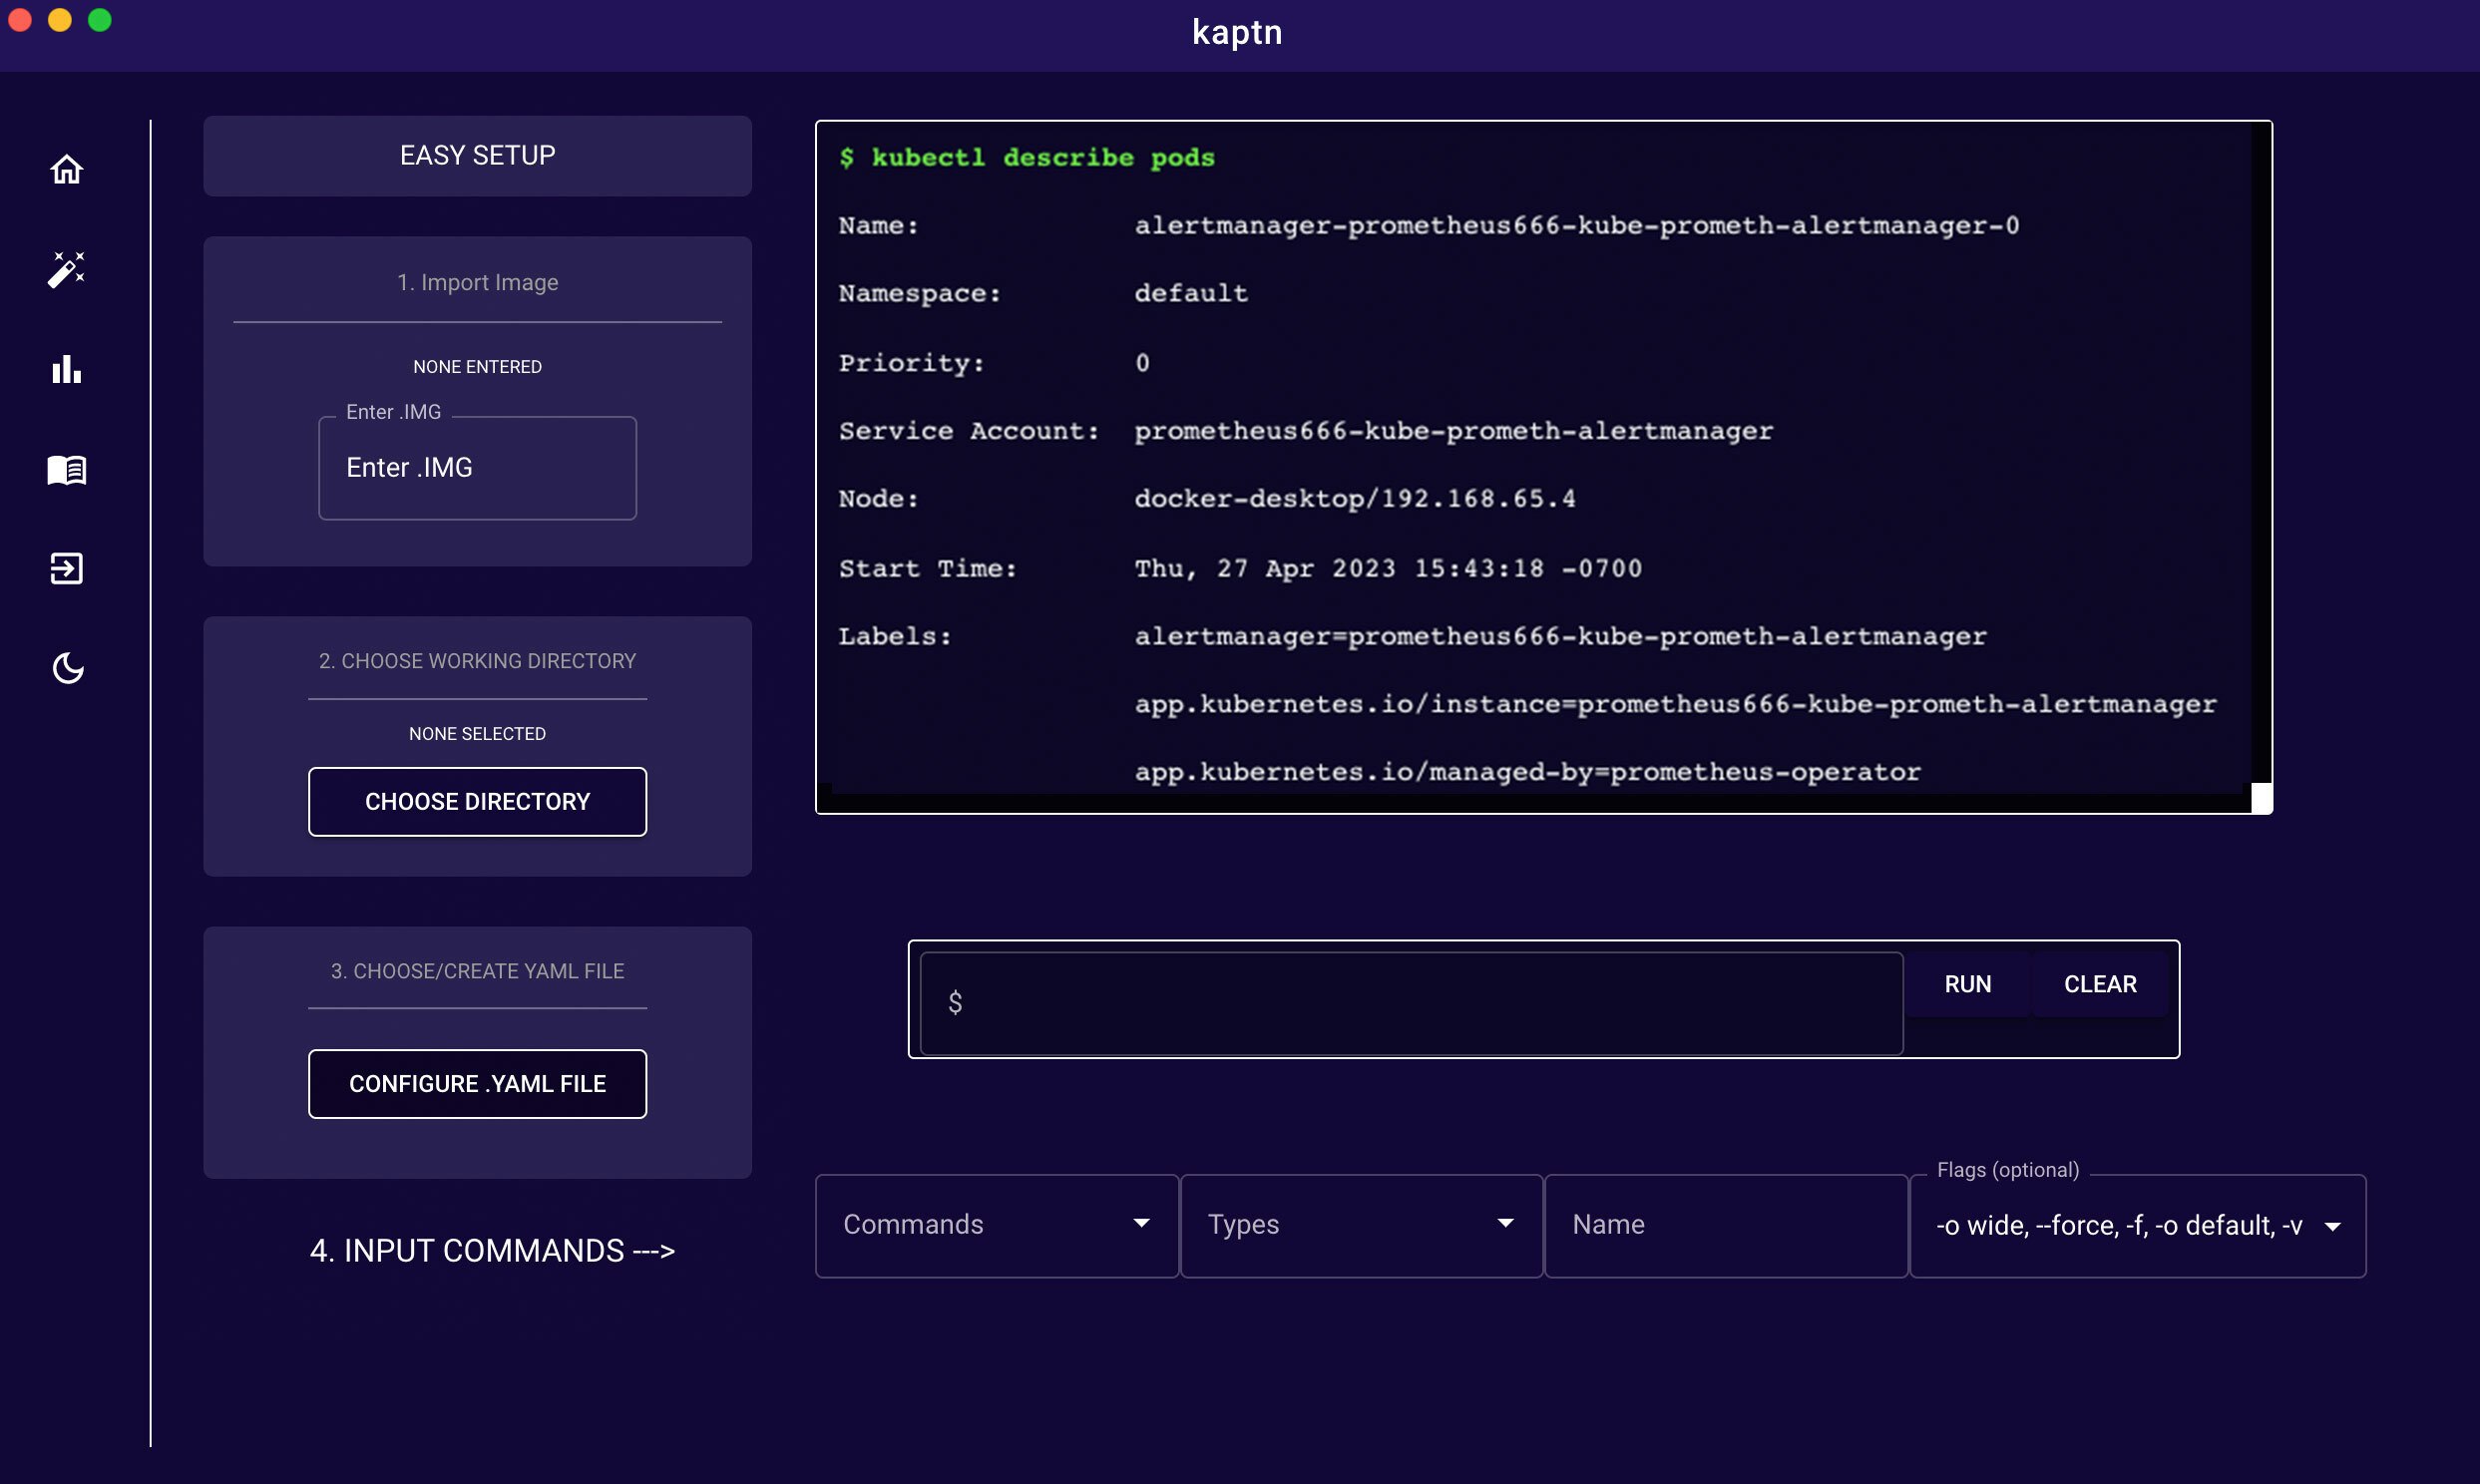Focus the Name input field
Screen dimensions: 2480x1484
1726,1225
